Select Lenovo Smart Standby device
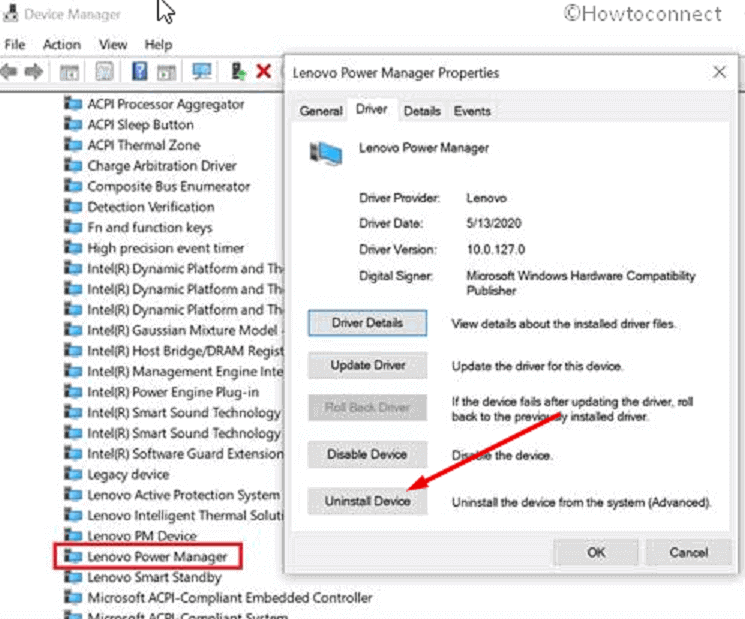745x619 pixels. tap(154, 577)
